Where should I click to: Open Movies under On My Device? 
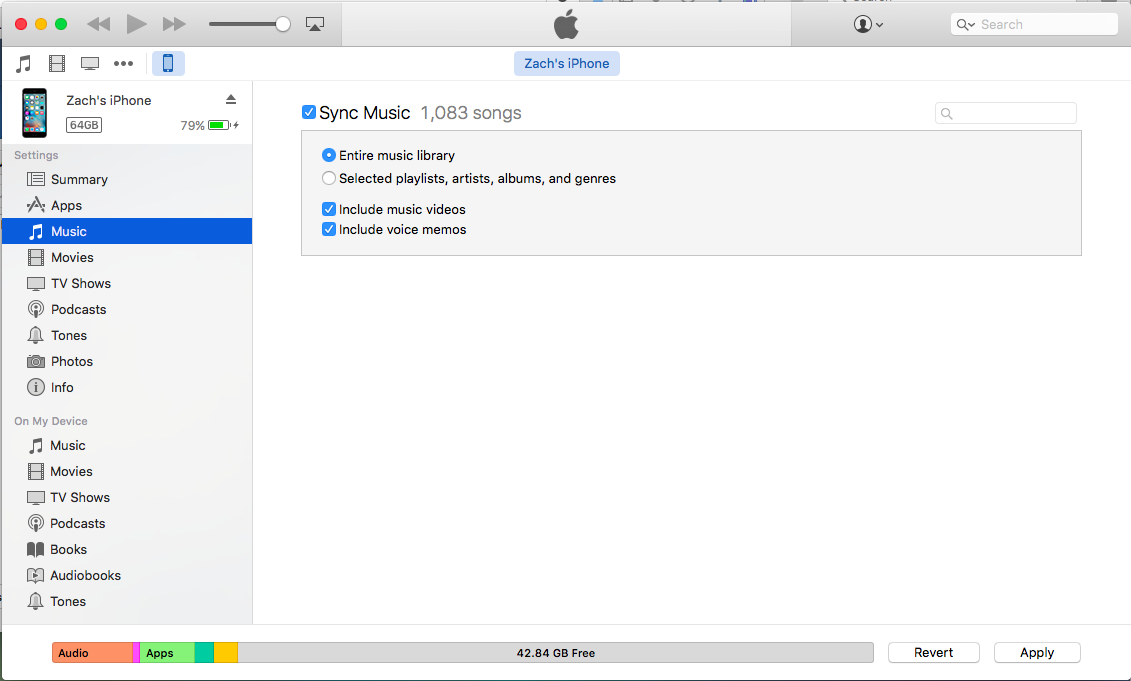127,471
